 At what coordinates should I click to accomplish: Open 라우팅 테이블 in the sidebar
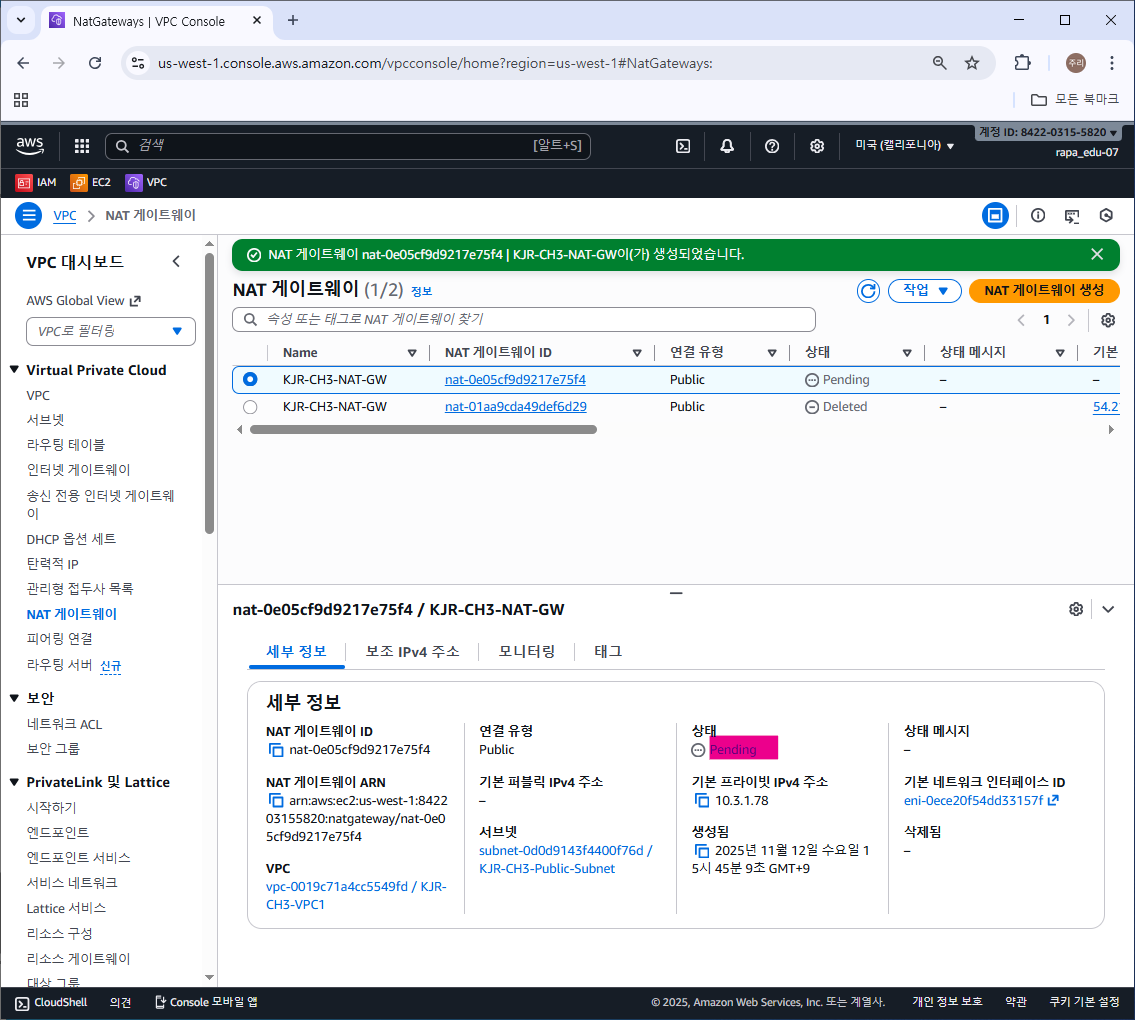click(x=66, y=444)
